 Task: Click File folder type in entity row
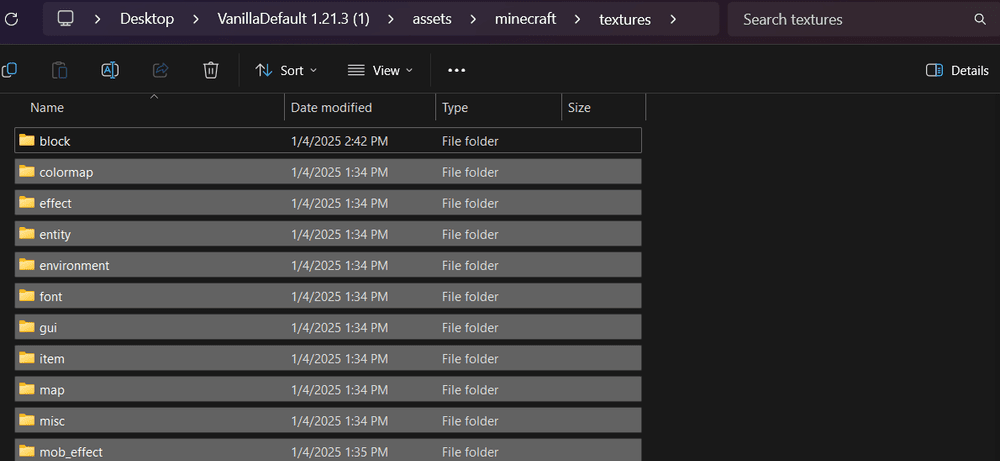point(470,235)
